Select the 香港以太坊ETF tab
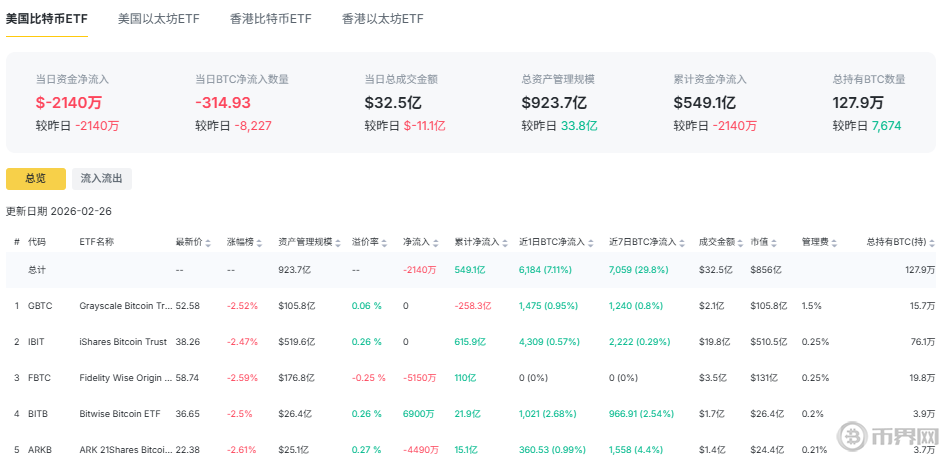This screenshot has height=464, width=950. [382, 19]
